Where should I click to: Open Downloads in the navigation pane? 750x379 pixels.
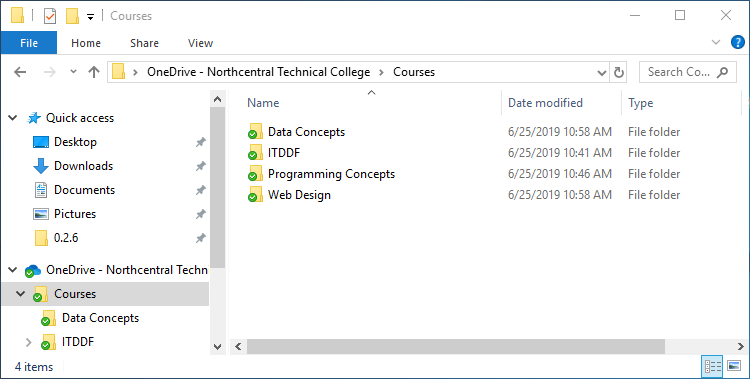pyautogui.click(x=83, y=166)
